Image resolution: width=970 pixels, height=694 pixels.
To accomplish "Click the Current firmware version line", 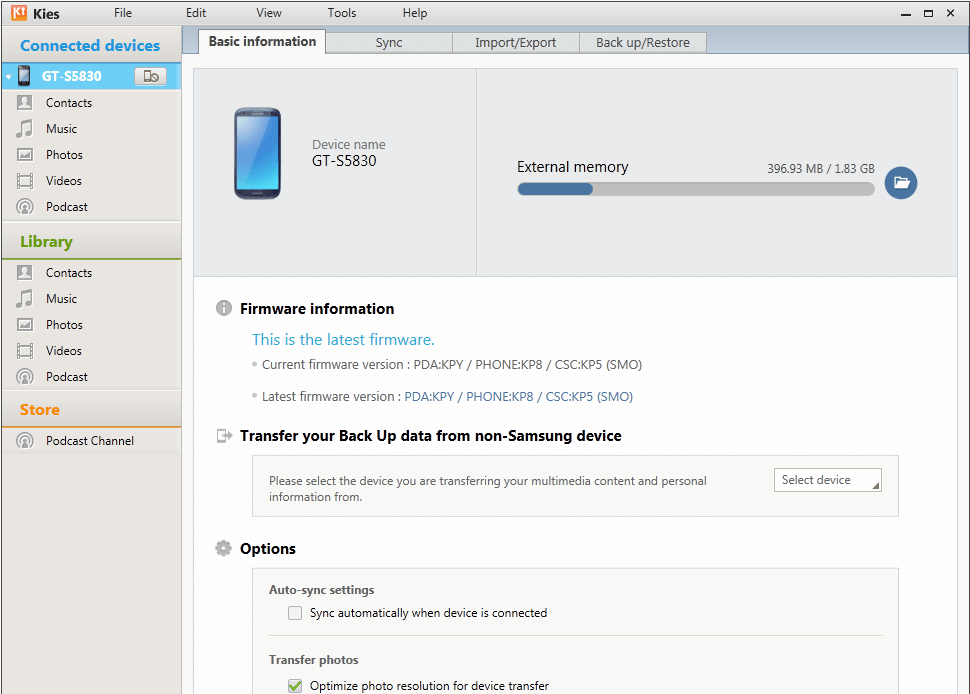I will point(452,364).
